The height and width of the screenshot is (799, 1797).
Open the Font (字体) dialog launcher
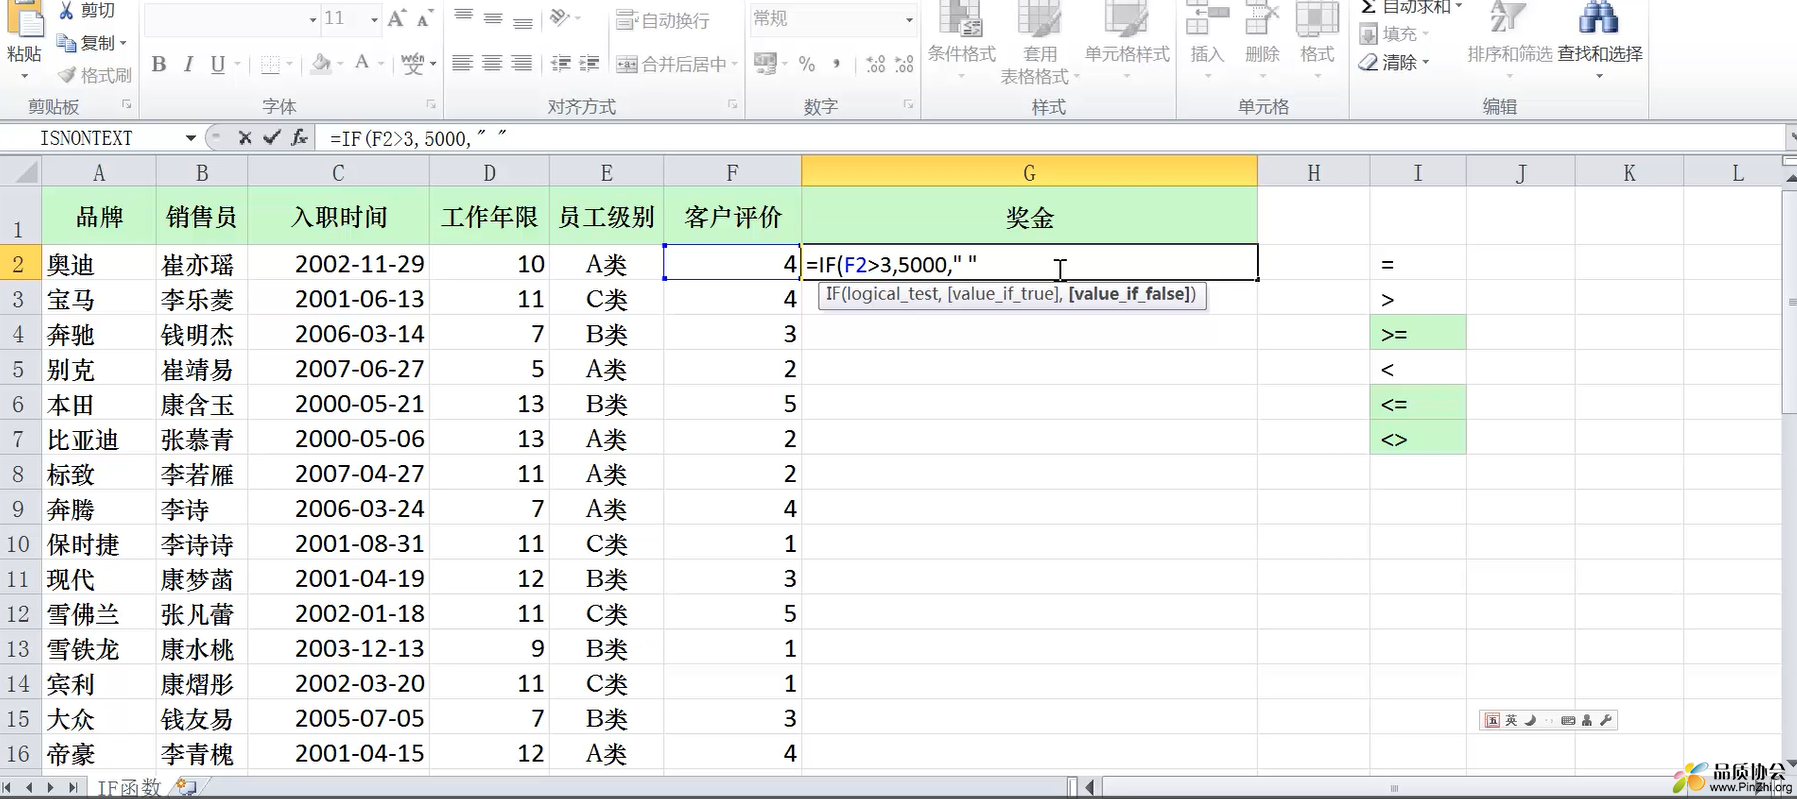click(x=431, y=104)
